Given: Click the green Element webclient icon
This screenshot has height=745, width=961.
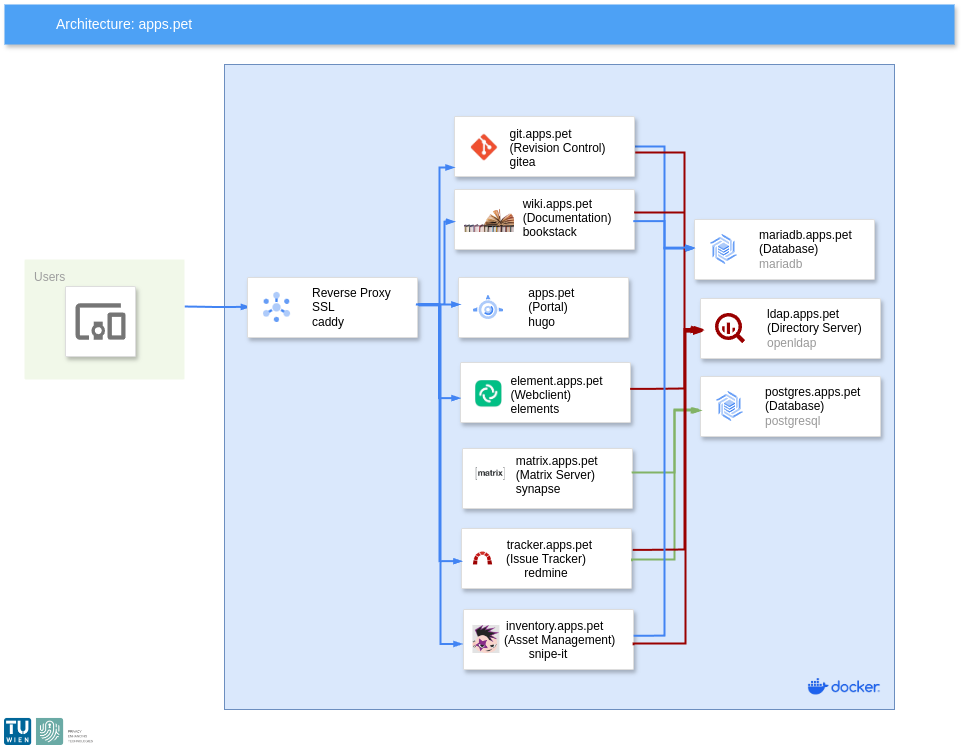Looking at the screenshot, I should (488, 393).
